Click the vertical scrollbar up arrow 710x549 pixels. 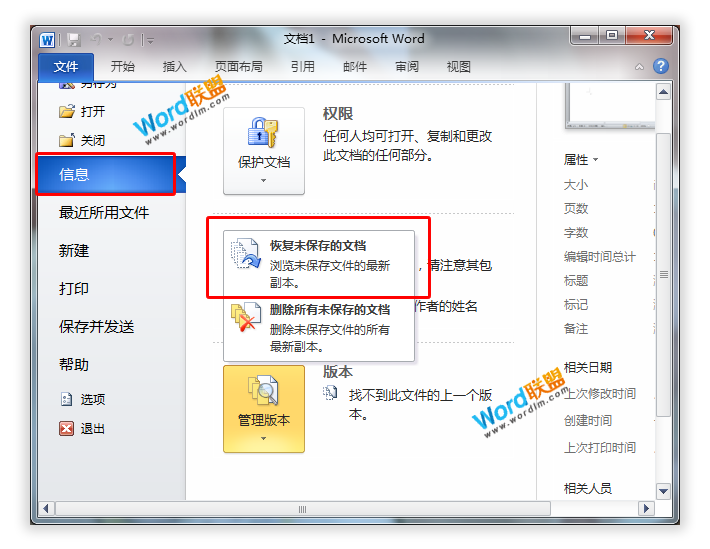pos(663,92)
